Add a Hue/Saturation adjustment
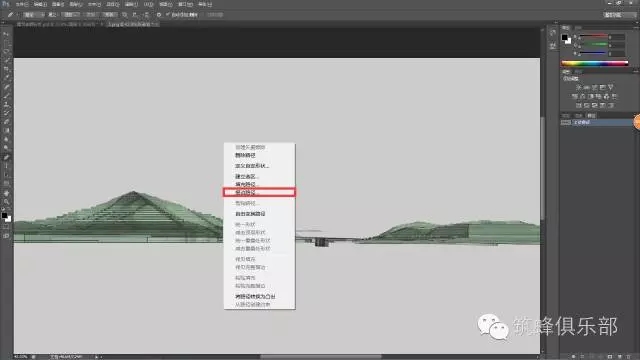Viewport: 640px width, 360px height. click(575, 96)
